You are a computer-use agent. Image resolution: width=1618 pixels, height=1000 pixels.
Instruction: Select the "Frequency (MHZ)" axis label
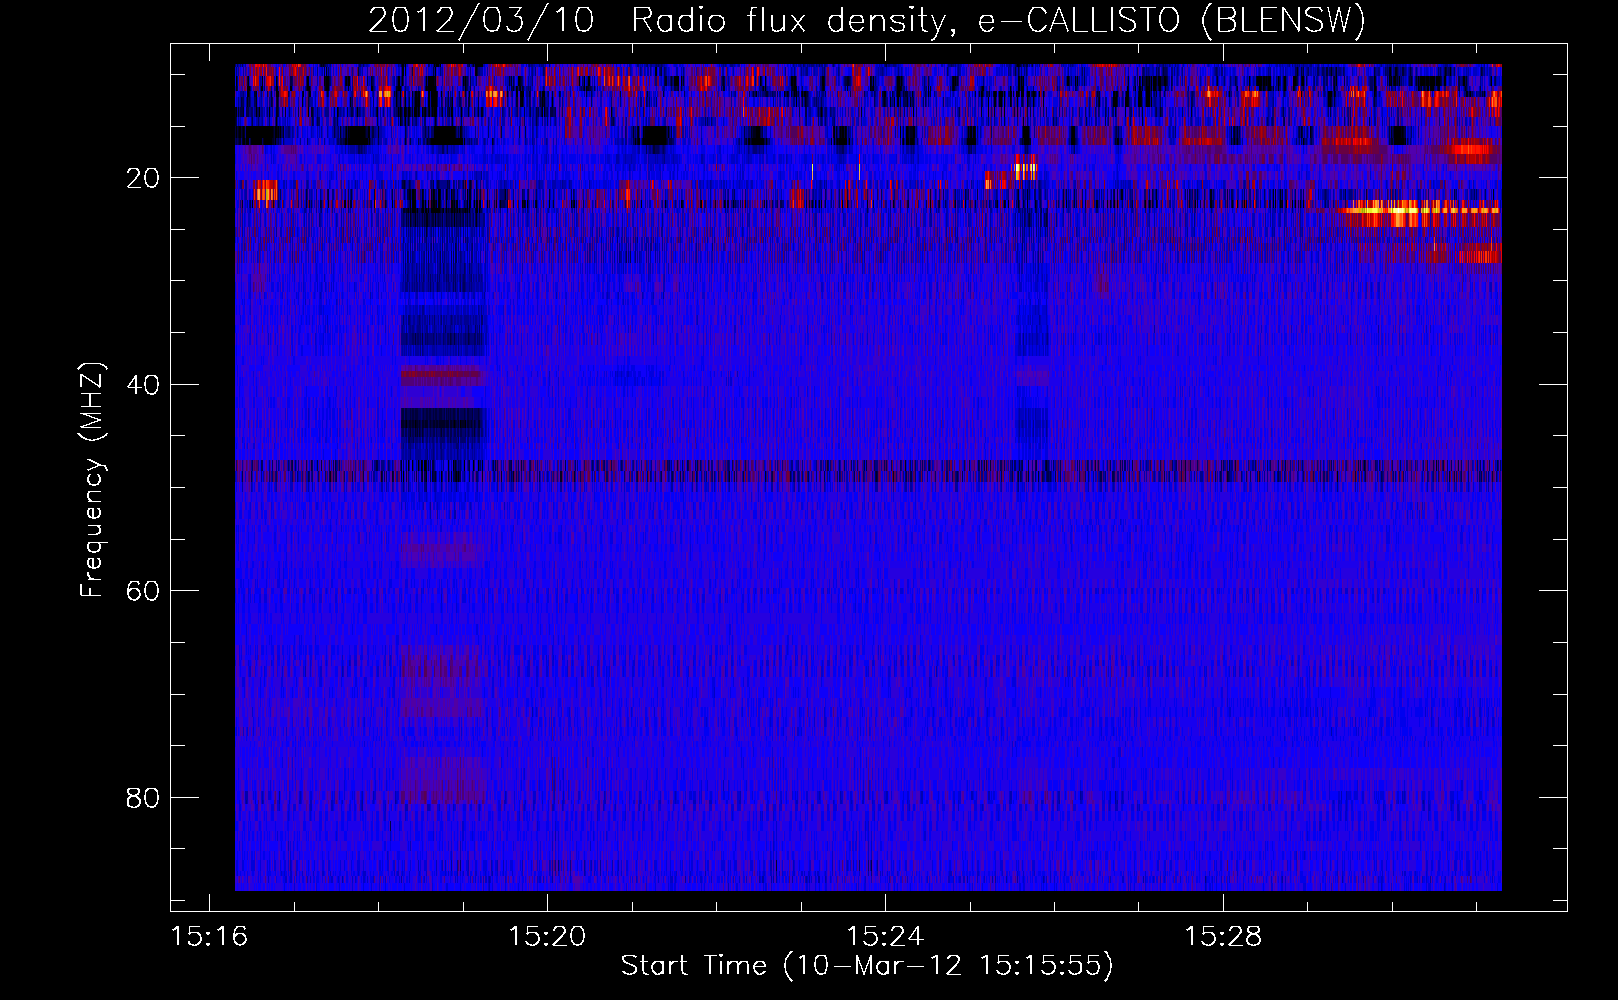(92, 480)
